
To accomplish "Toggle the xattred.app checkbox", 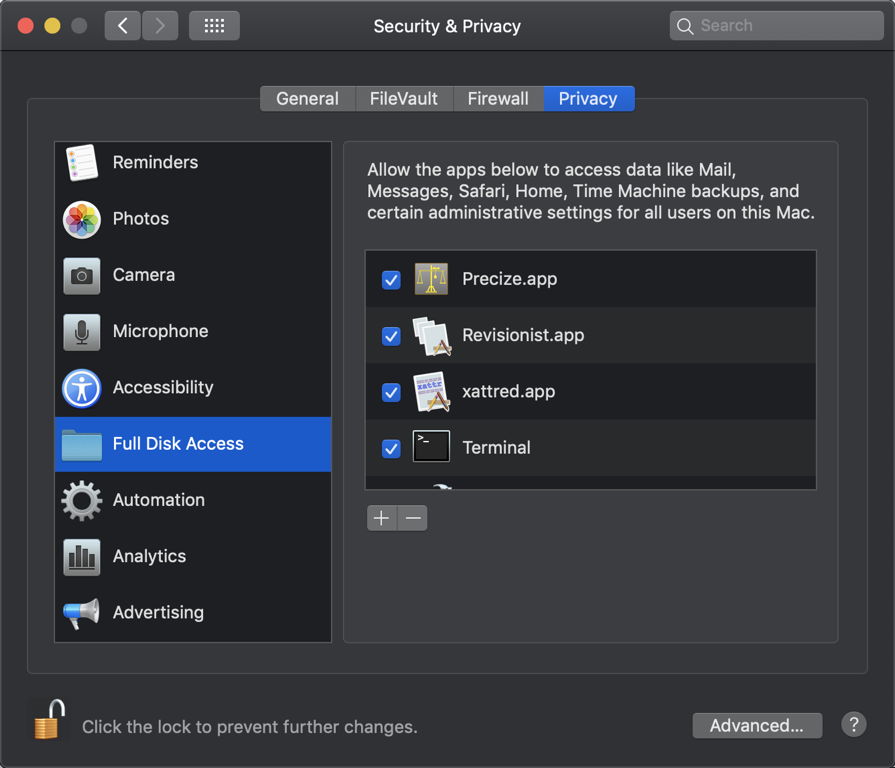I will [x=391, y=392].
